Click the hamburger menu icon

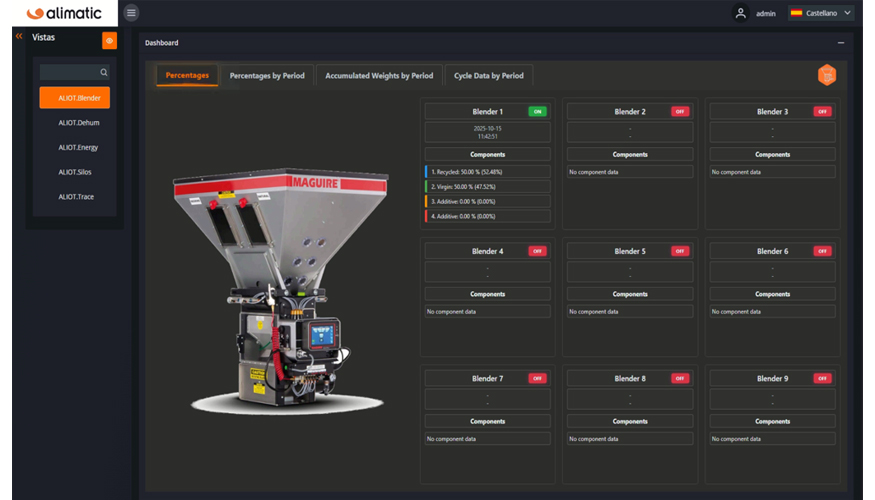[131, 13]
